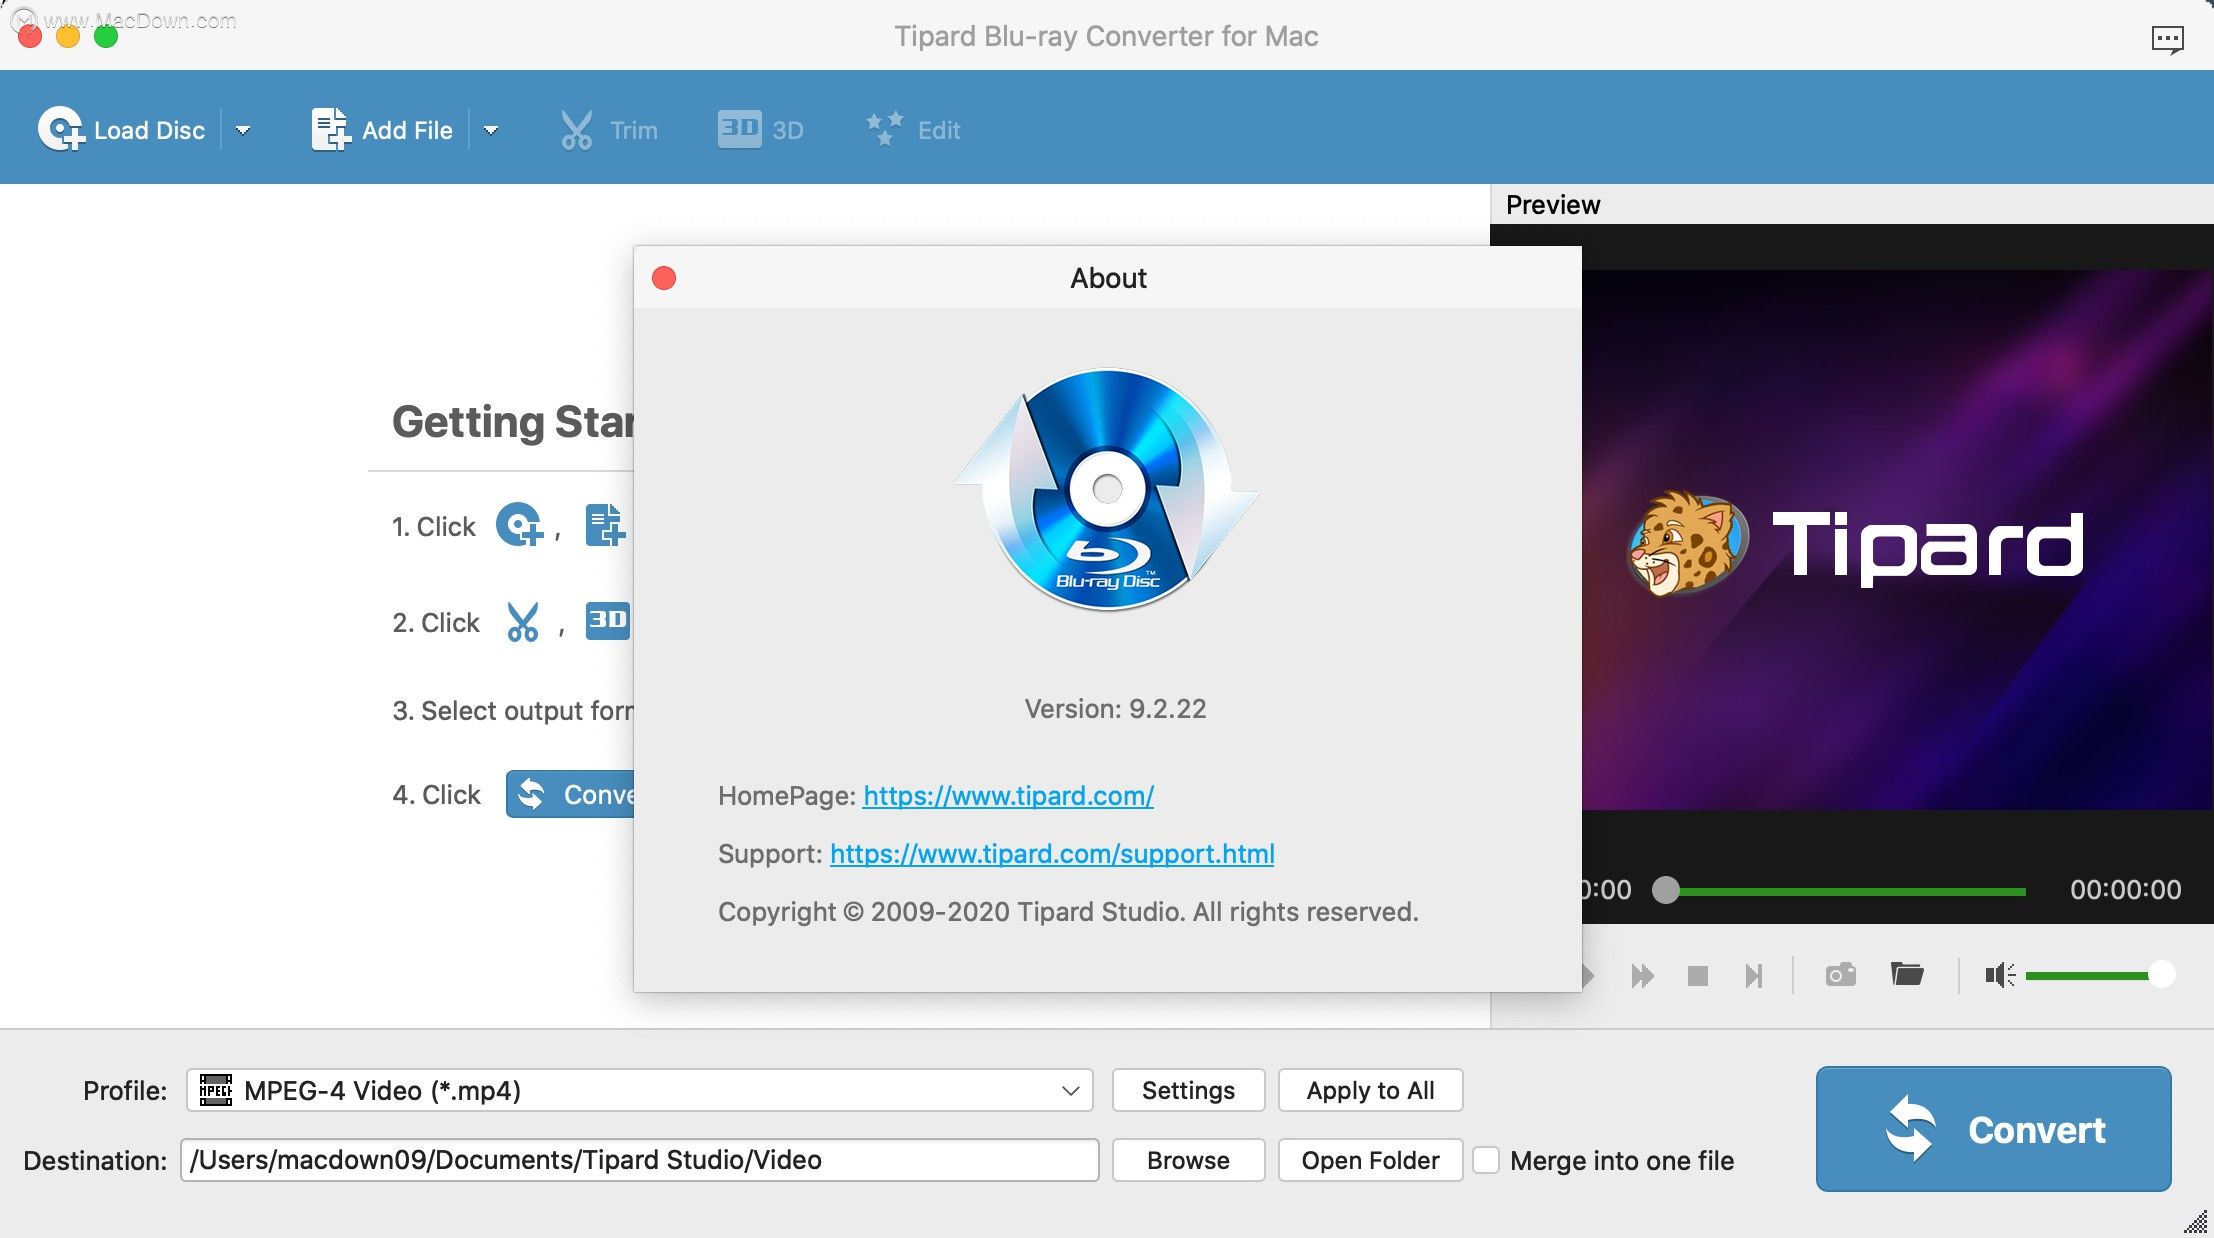Click the next frame playback button
Viewport: 2214px width, 1238px height.
[x=1753, y=975]
